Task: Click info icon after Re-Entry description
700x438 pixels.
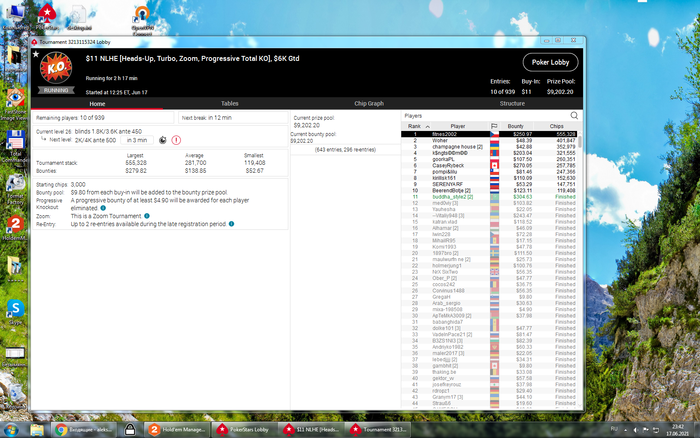Action: click(231, 224)
